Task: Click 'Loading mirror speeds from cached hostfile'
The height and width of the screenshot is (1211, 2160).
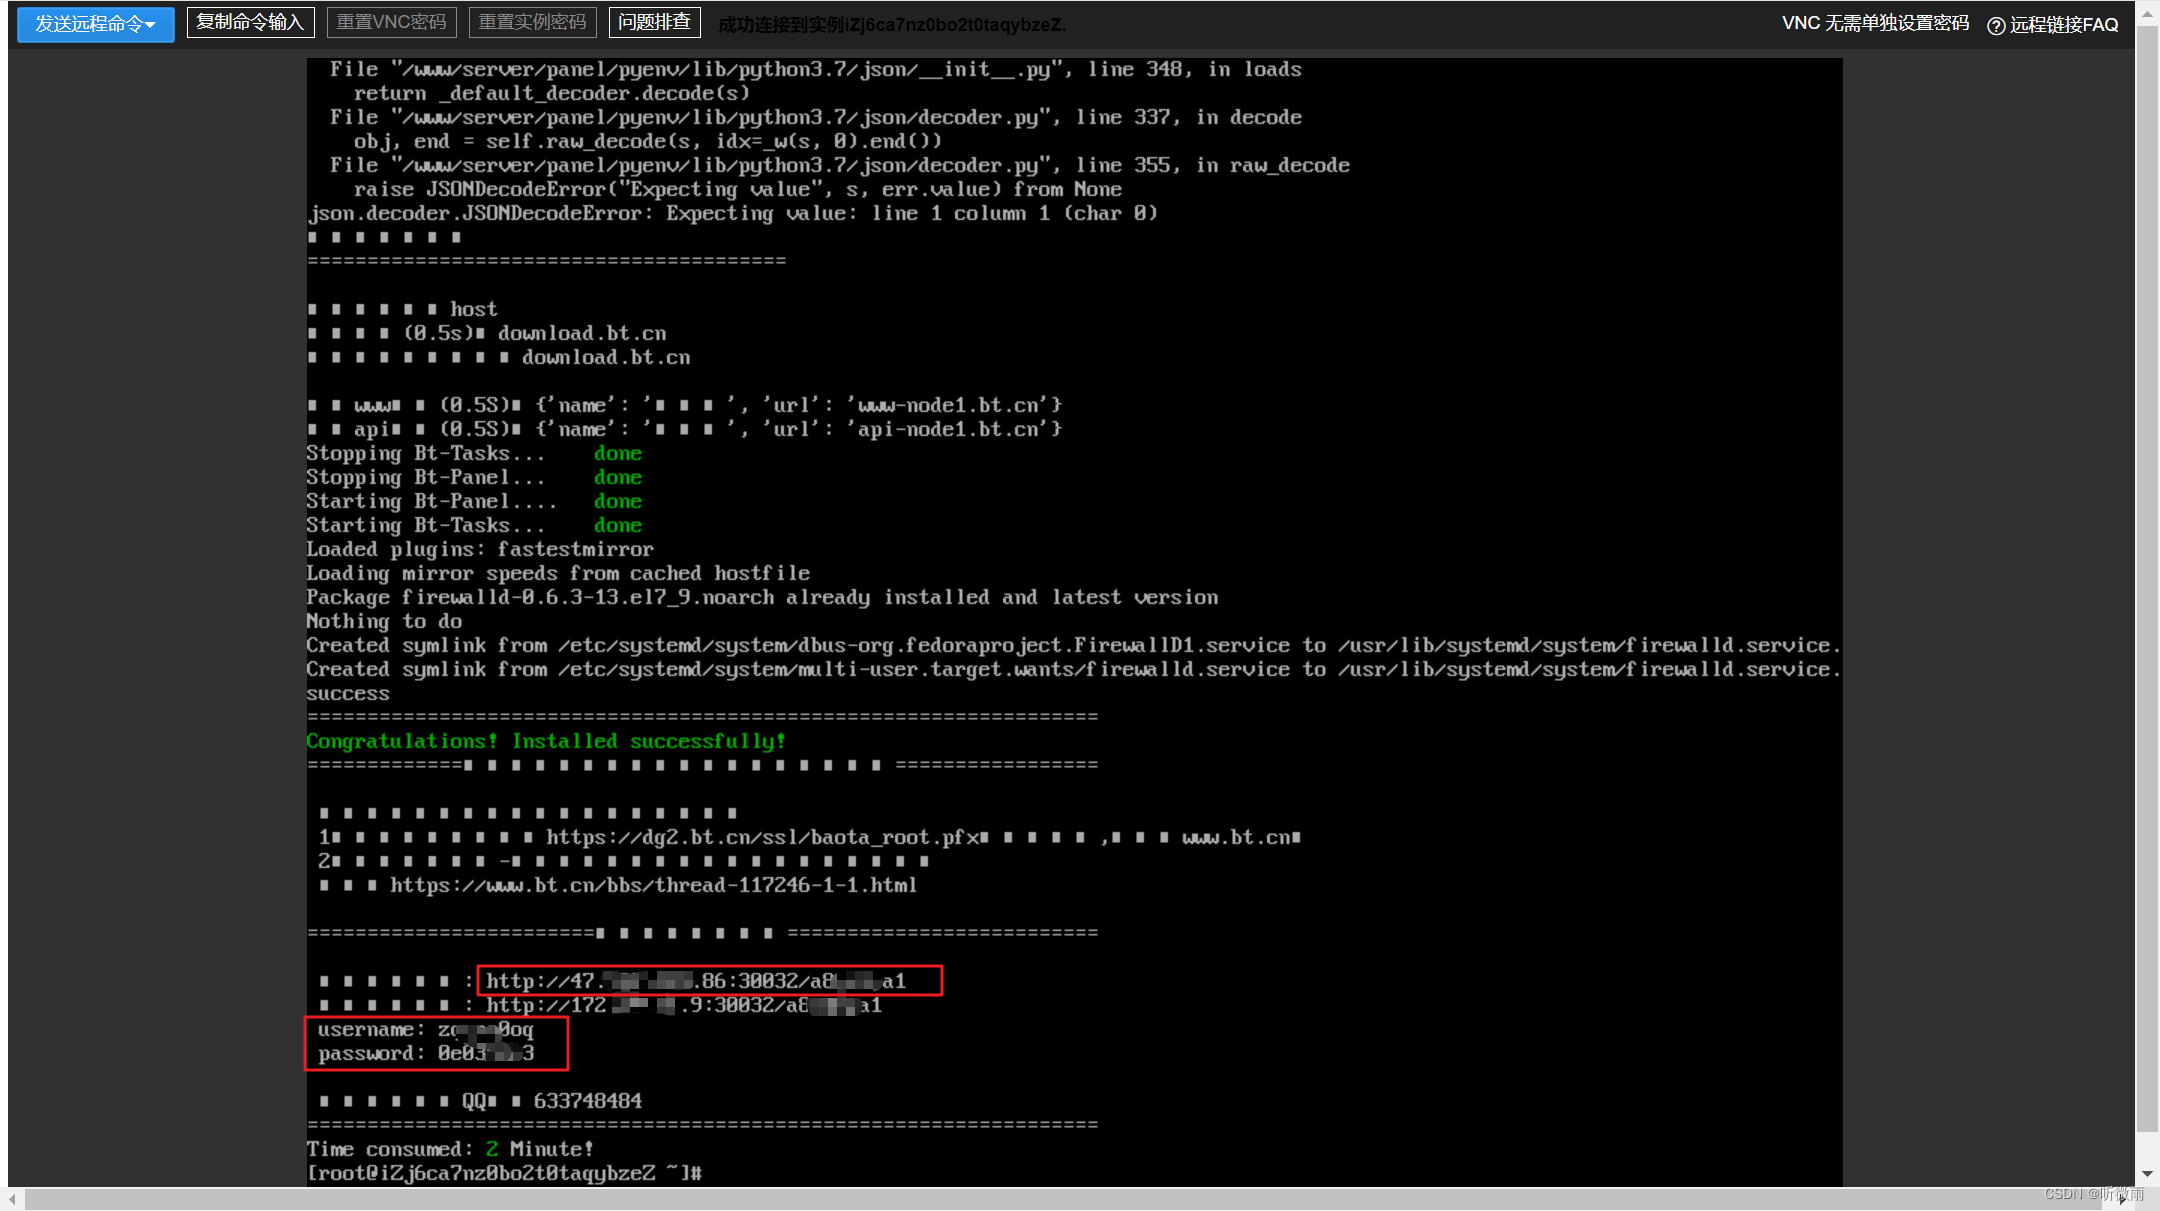Action: [x=558, y=573]
